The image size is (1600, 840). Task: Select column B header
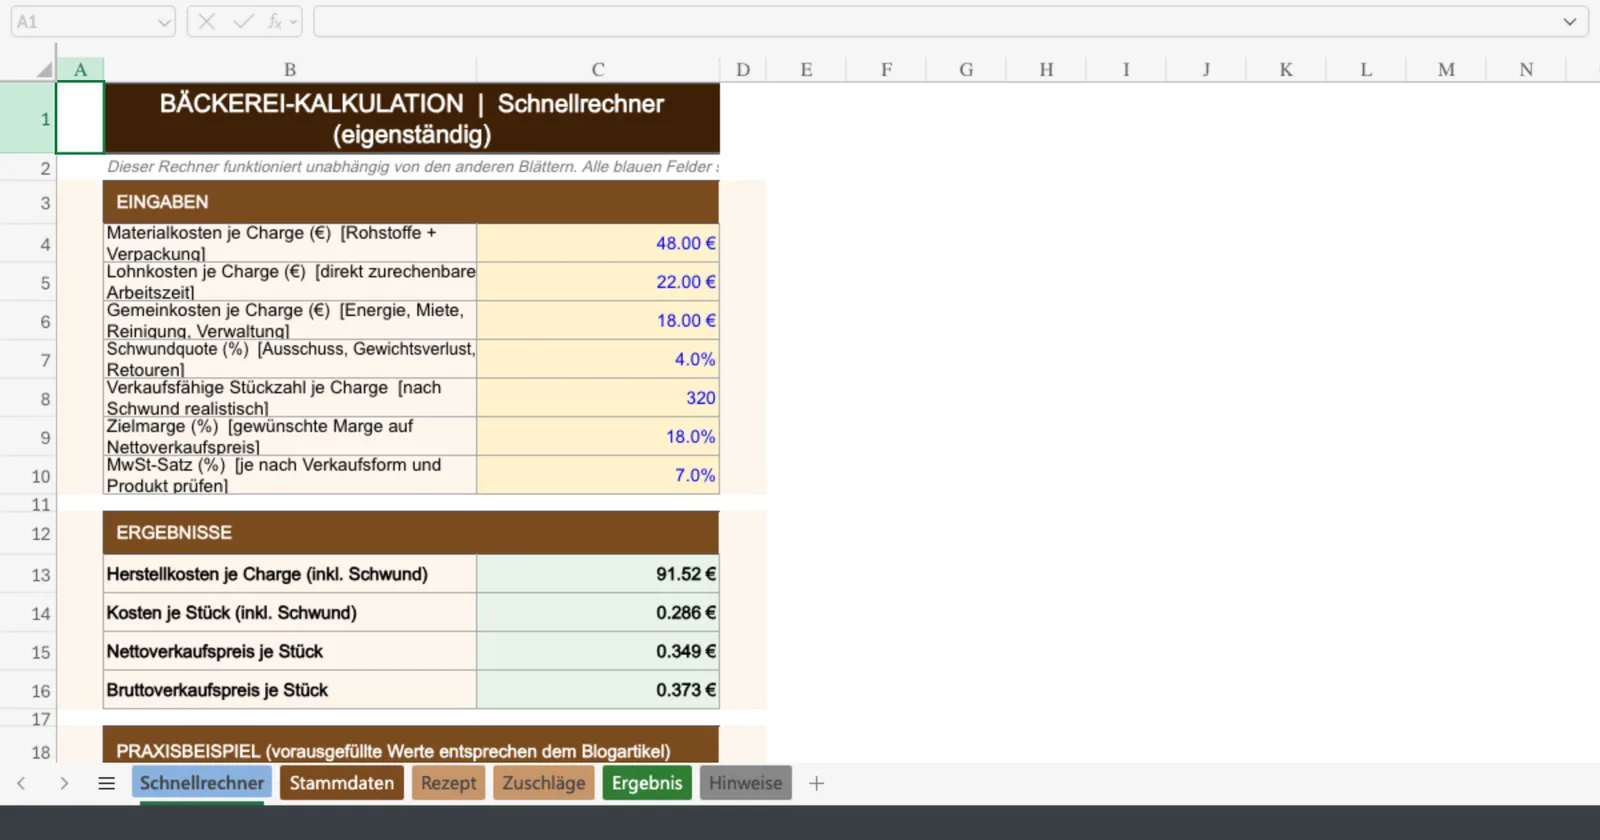[290, 69]
